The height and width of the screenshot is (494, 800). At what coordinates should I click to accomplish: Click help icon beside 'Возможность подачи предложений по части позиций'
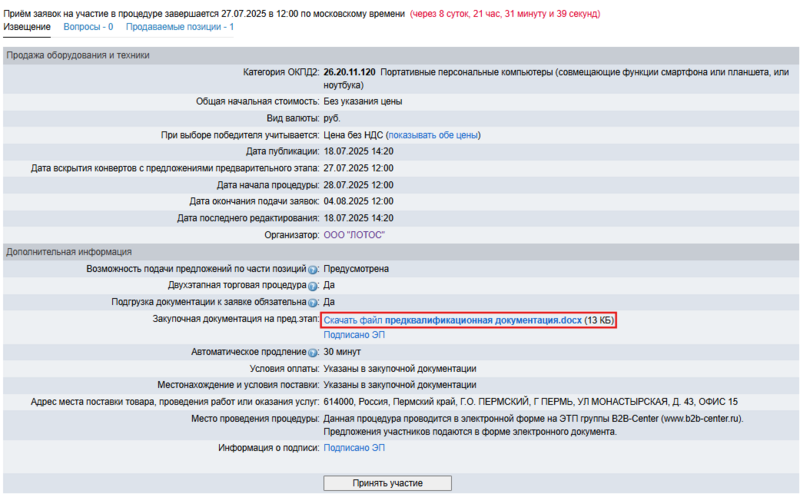313,269
